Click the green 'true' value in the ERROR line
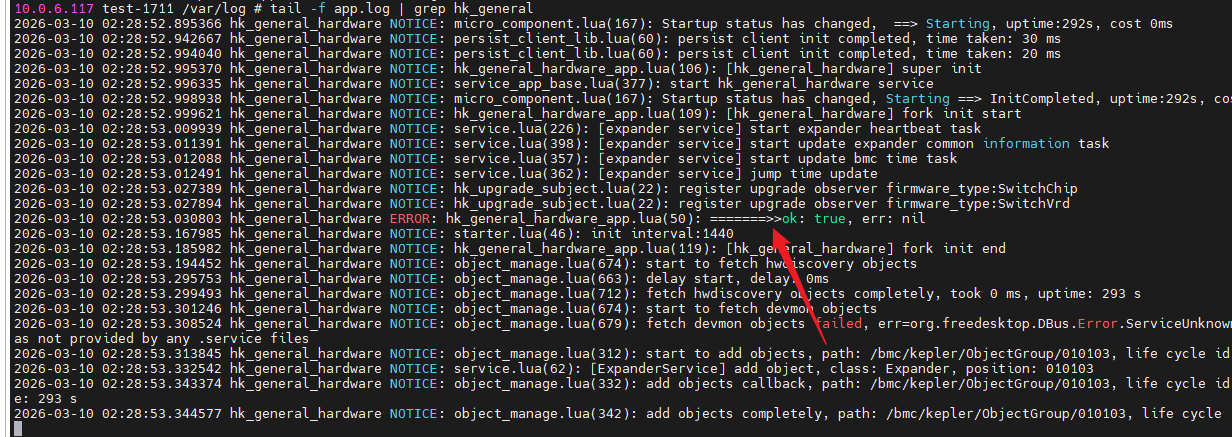 [830, 217]
